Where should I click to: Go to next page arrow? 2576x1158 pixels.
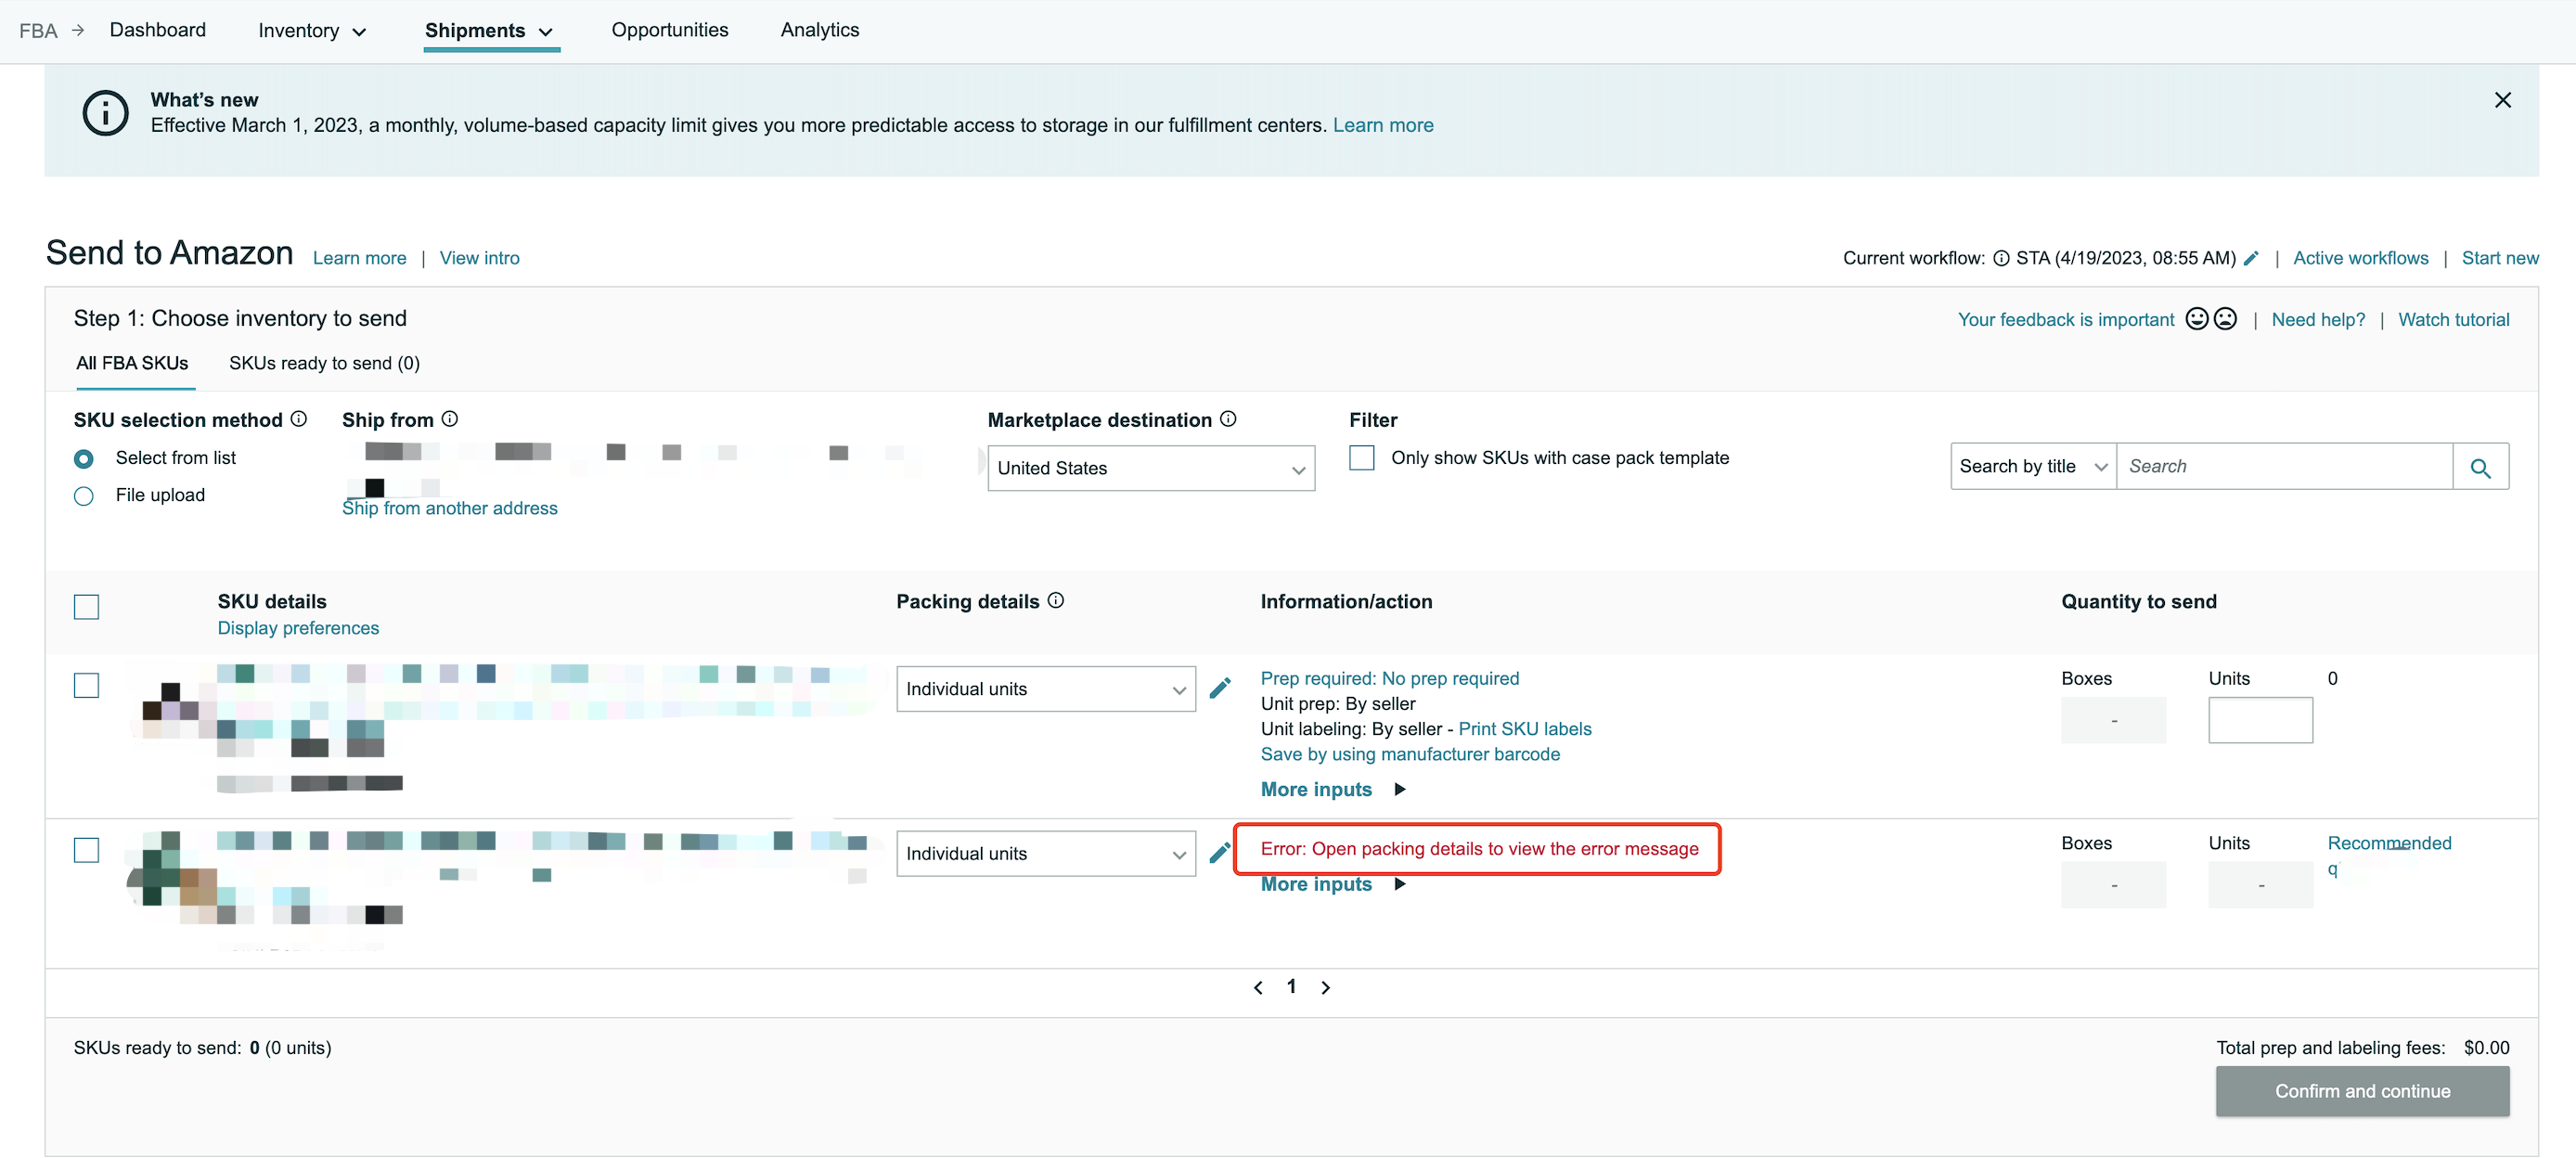point(1326,988)
